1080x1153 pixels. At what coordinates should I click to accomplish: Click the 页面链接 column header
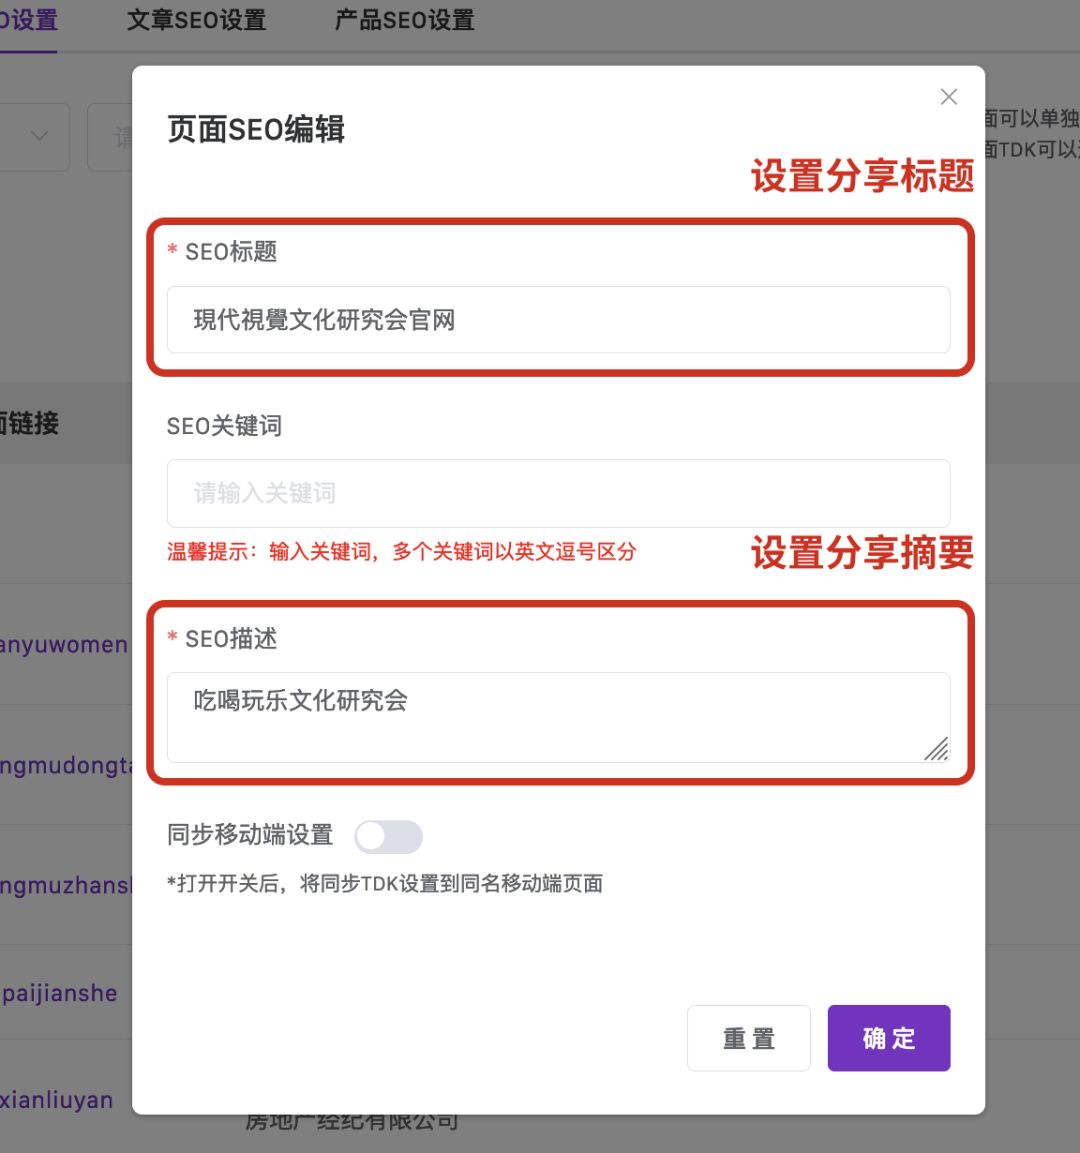click(x=32, y=422)
